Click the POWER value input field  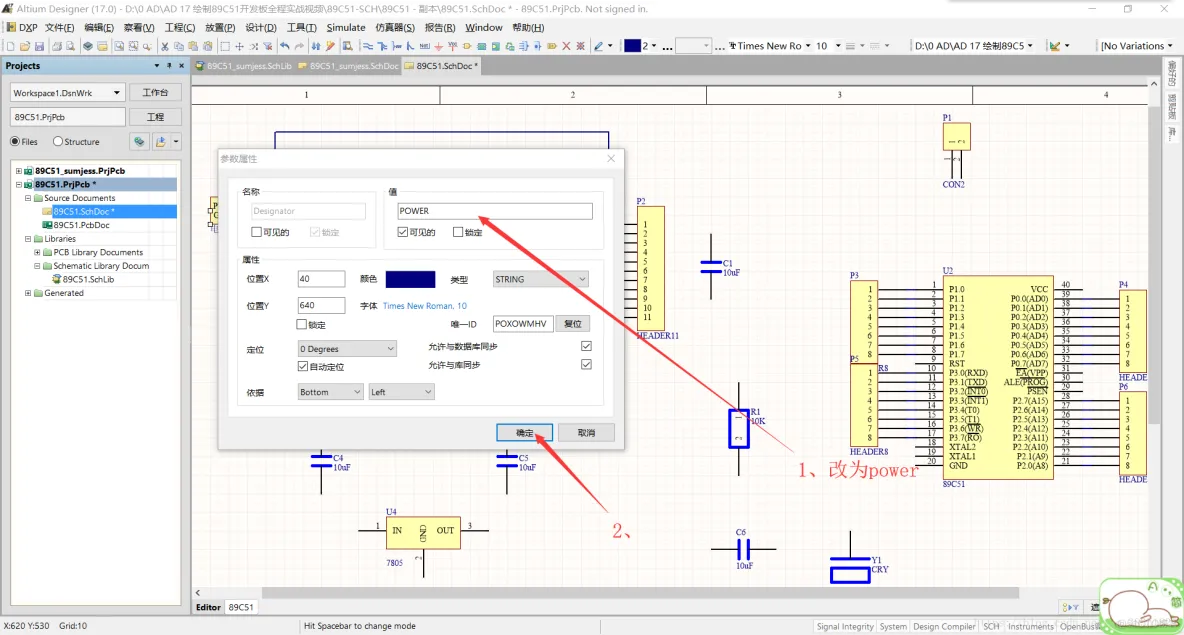pos(495,211)
